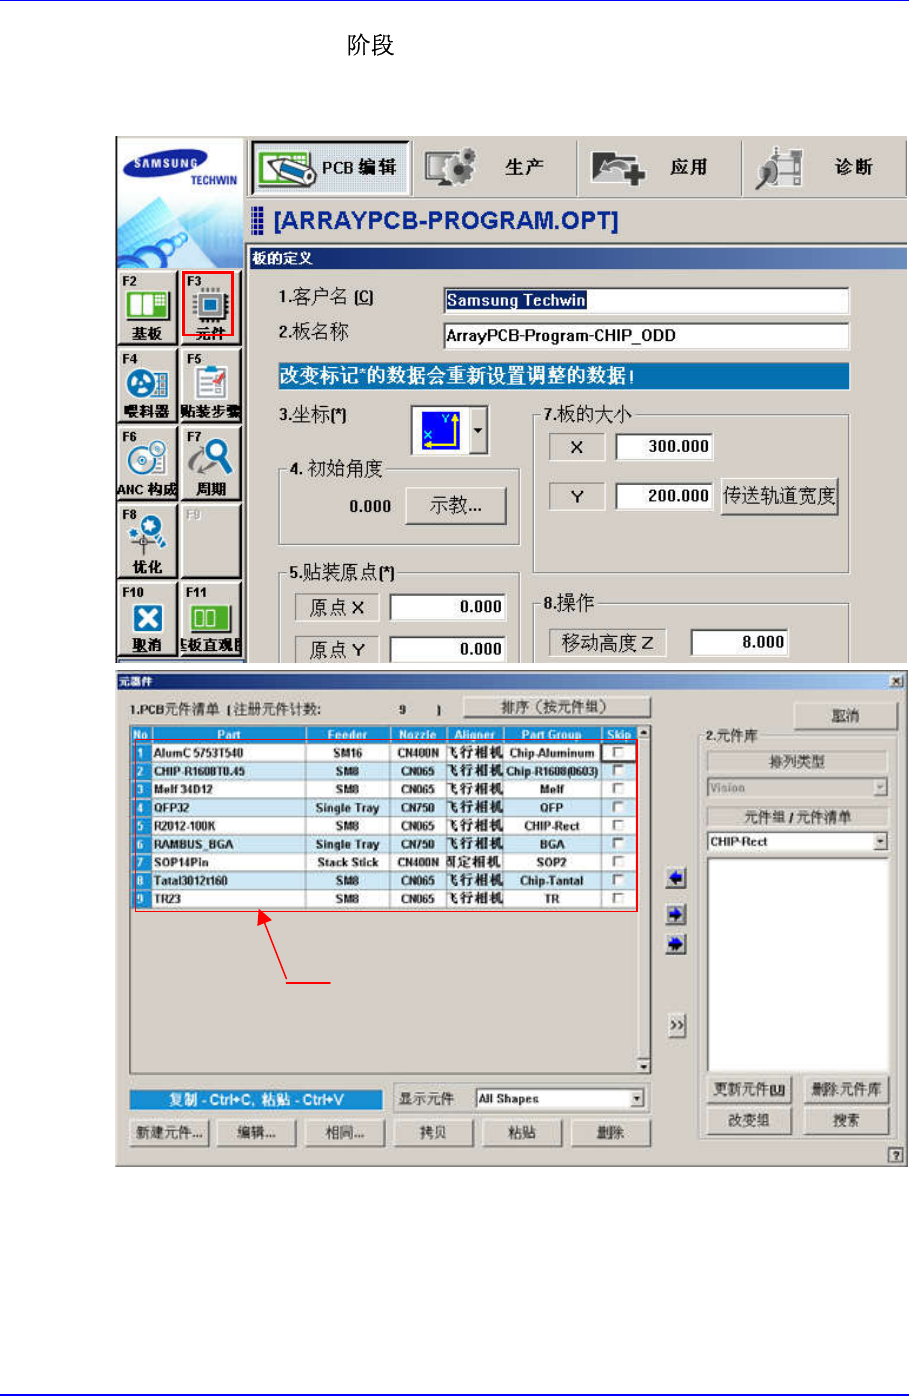The height and width of the screenshot is (1396, 909).
Task: Open the F6 ANC 构成 icon
Action: point(147,463)
